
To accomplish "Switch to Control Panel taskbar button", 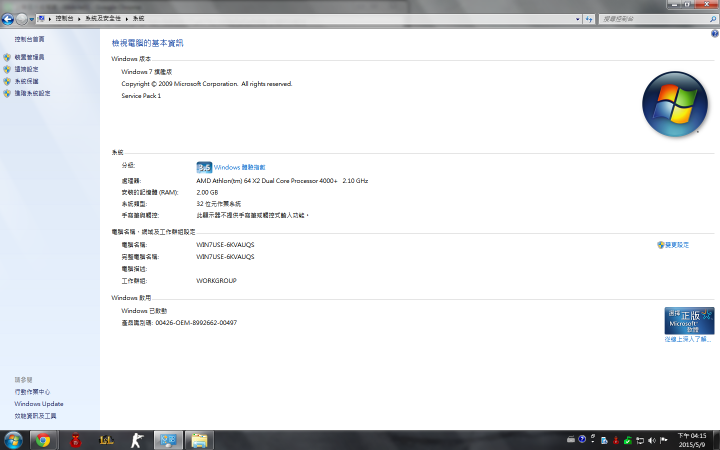I will point(168,440).
